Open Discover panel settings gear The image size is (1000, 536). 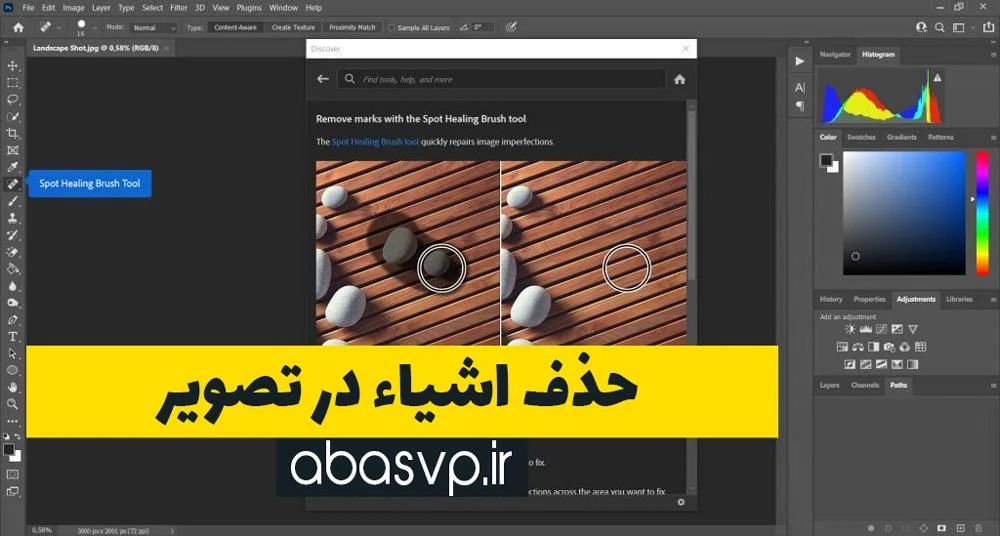680,502
